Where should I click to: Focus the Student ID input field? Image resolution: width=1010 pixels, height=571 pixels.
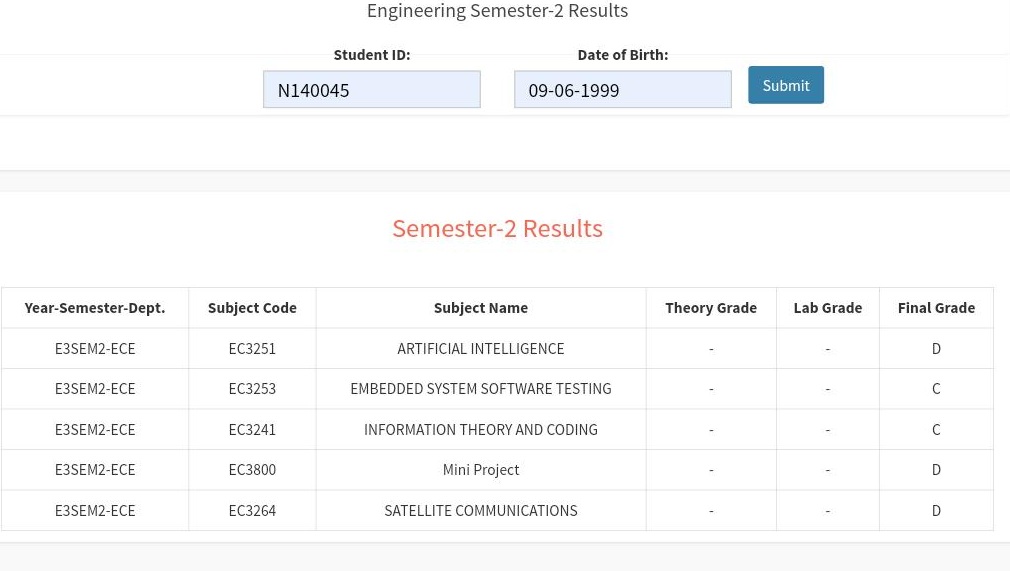coord(372,90)
